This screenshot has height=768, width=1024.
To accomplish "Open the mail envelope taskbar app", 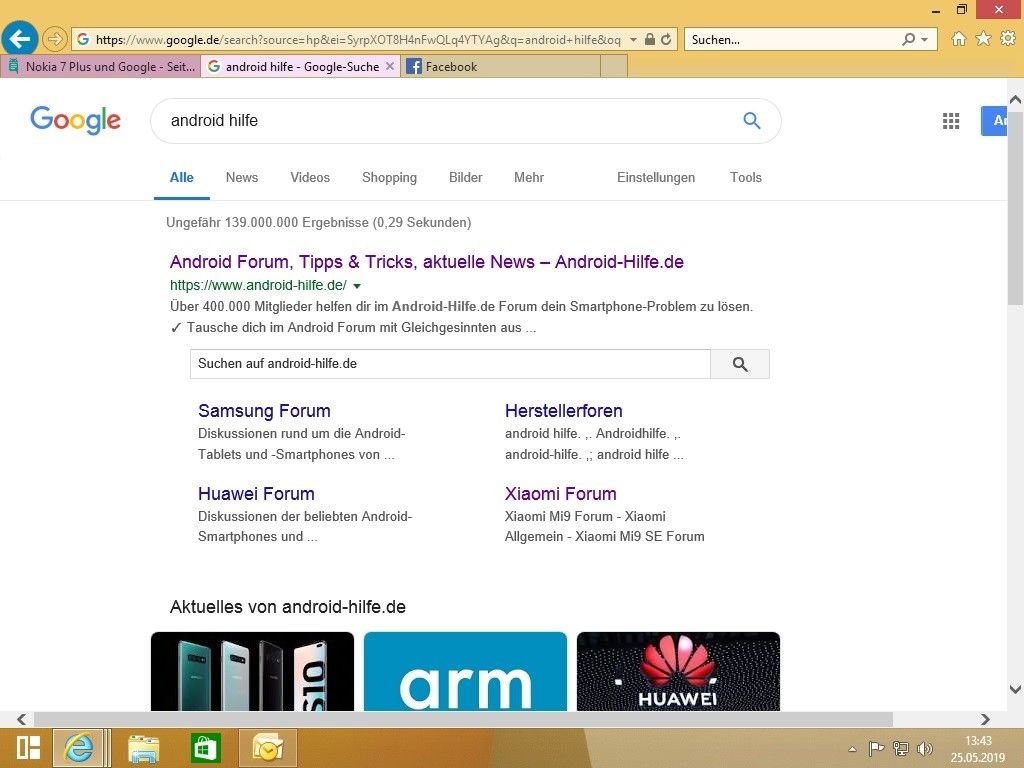I will coord(268,748).
